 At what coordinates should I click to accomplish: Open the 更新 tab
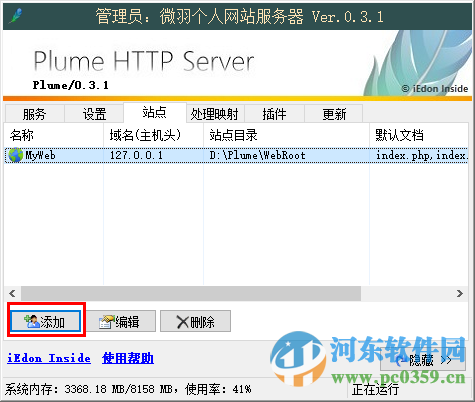pos(334,114)
